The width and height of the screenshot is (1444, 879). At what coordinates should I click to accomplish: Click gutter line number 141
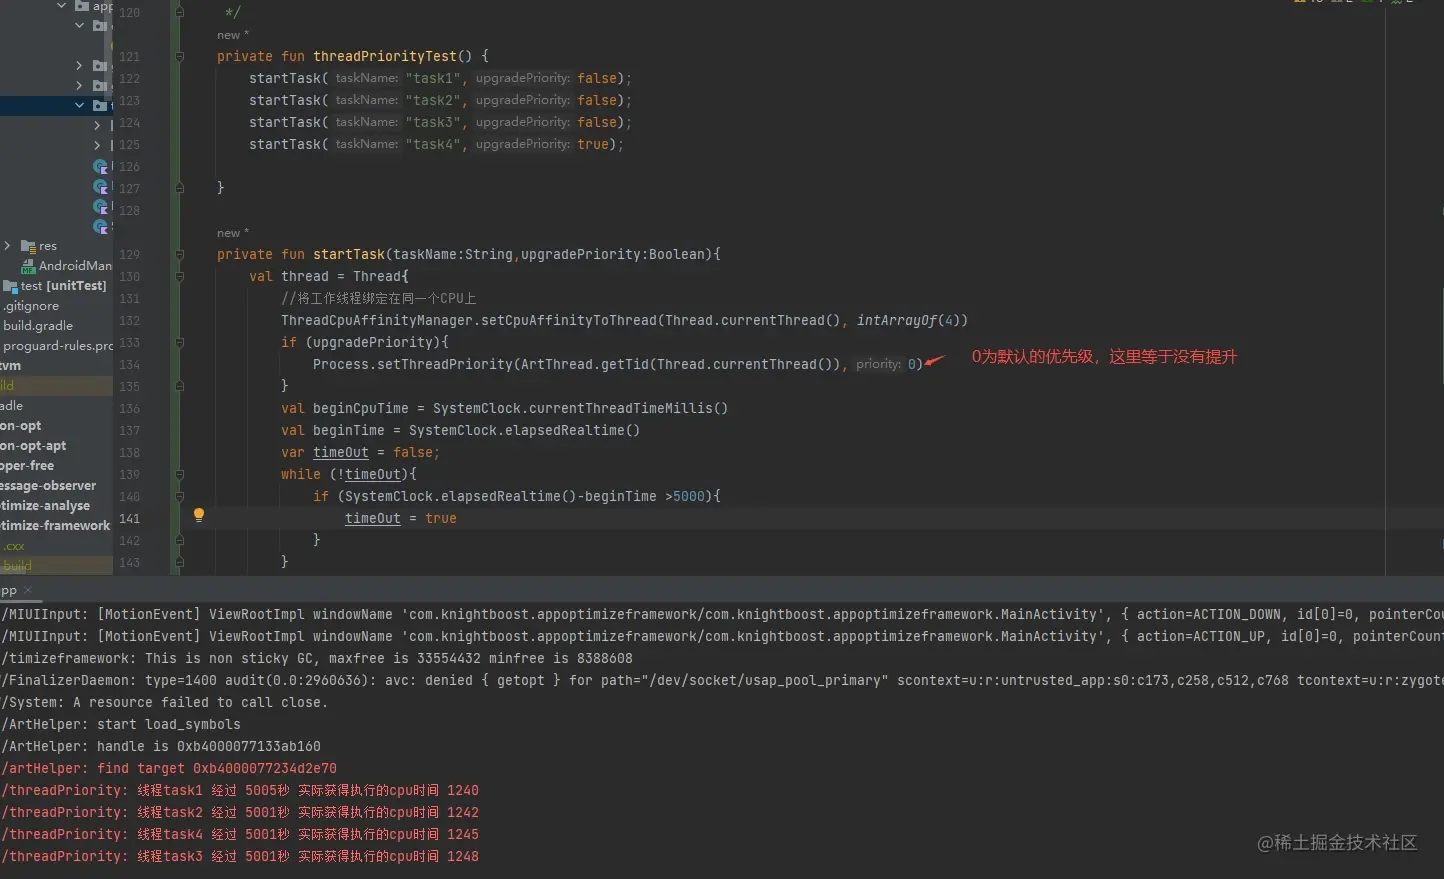(x=130, y=519)
